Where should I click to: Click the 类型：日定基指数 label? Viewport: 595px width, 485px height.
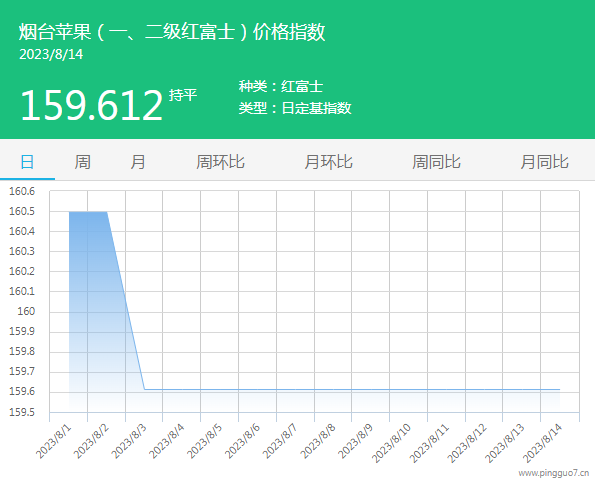(x=295, y=108)
